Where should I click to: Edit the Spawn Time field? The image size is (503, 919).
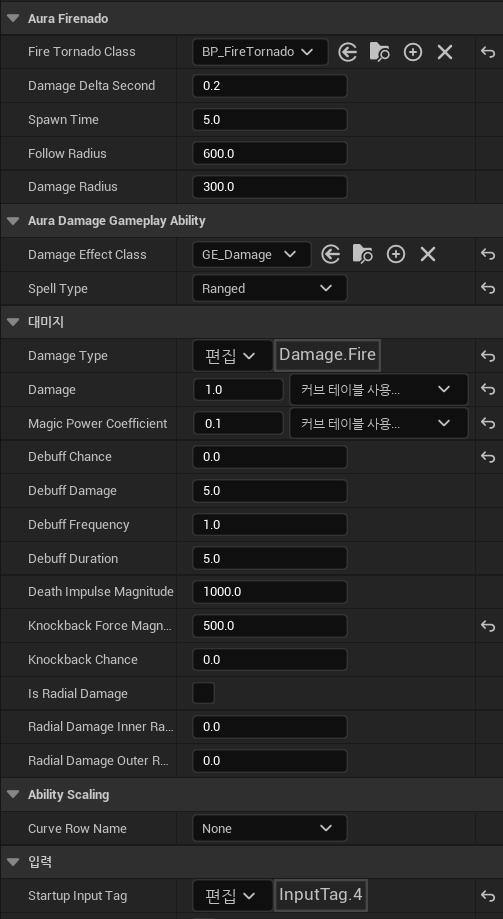click(270, 120)
